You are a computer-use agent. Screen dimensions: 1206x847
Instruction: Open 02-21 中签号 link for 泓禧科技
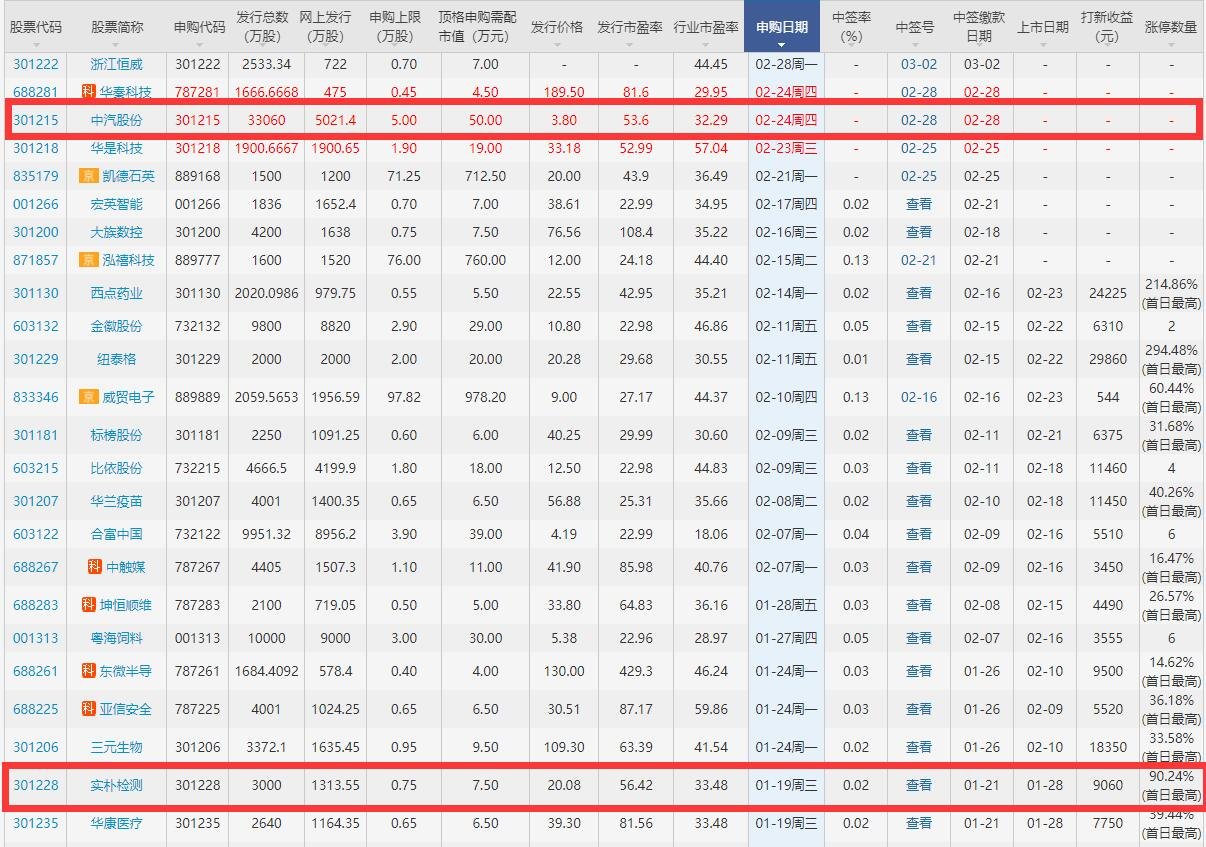pyautogui.click(x=919, y=260)
